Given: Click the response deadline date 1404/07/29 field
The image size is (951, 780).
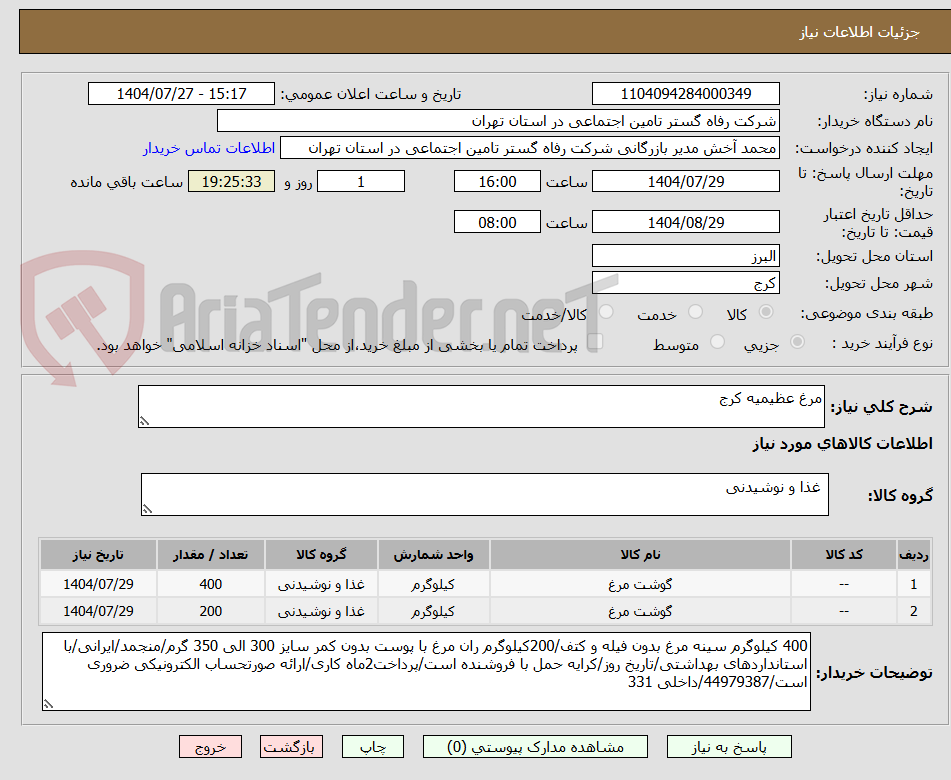Looking at the screenshot, I should [685, 181].
